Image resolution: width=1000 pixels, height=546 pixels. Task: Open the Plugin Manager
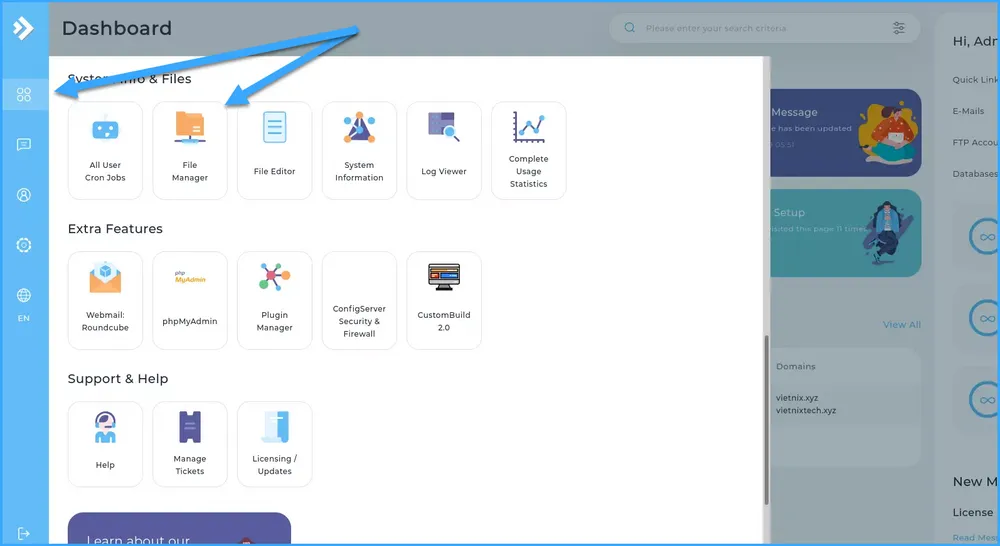click(274, 300)
